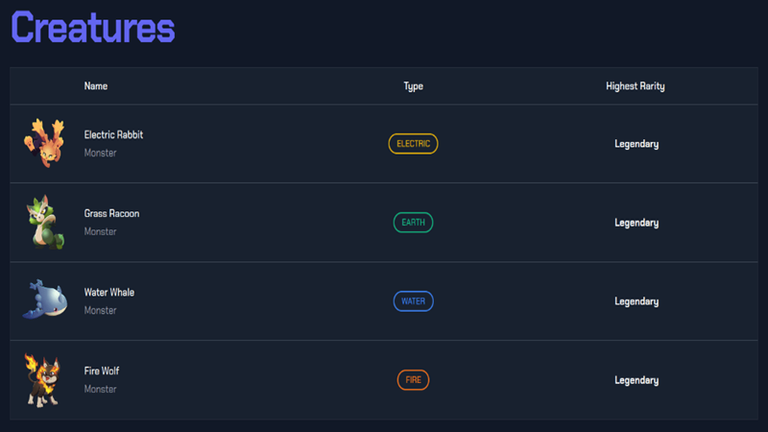Click the Highest Rarity column header
This screenshot has height=432, width=768.
click(635, 87)
